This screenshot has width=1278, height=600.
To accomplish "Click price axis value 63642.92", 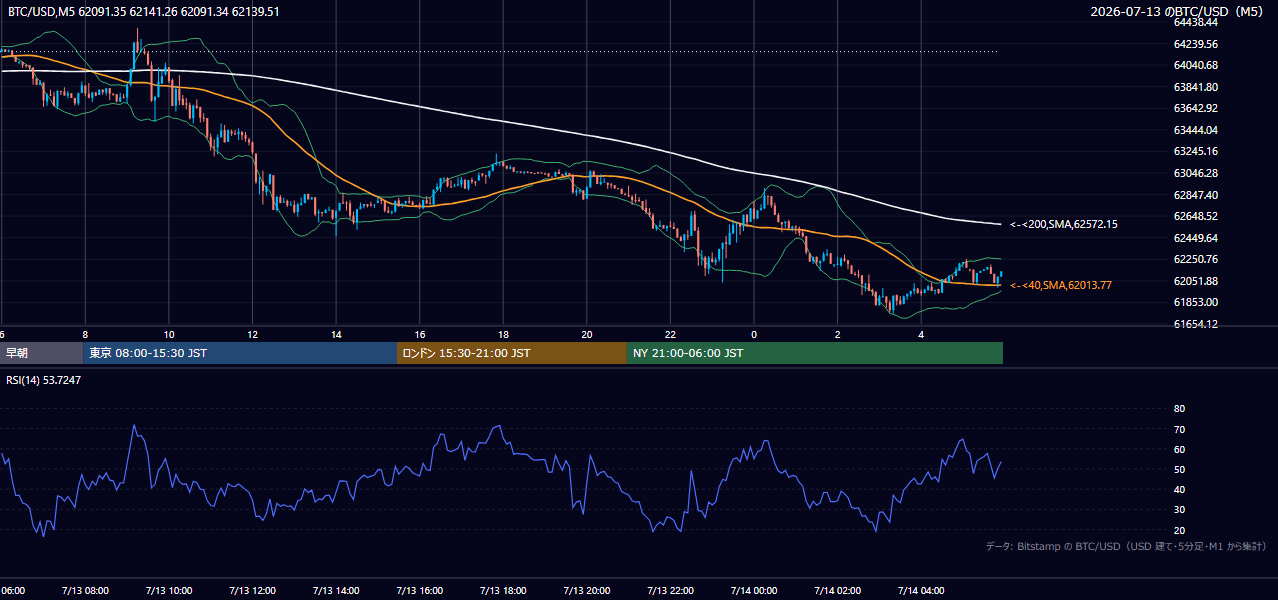I will click(x=1195, y=108).
